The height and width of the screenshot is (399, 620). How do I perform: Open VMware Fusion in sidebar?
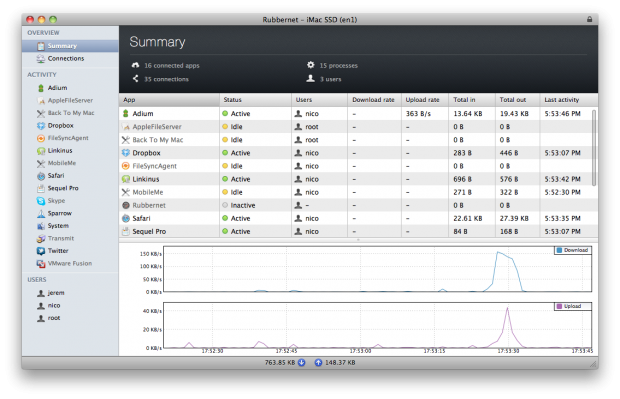(x=70, y=263)
